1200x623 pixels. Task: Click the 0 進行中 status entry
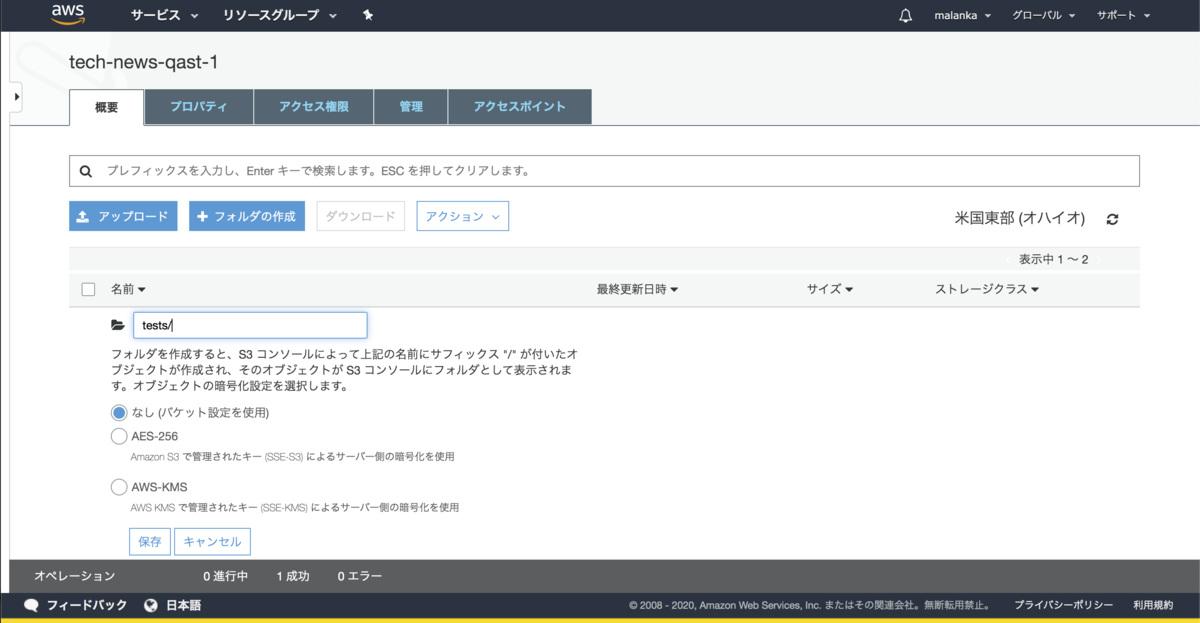pos(225,576)
